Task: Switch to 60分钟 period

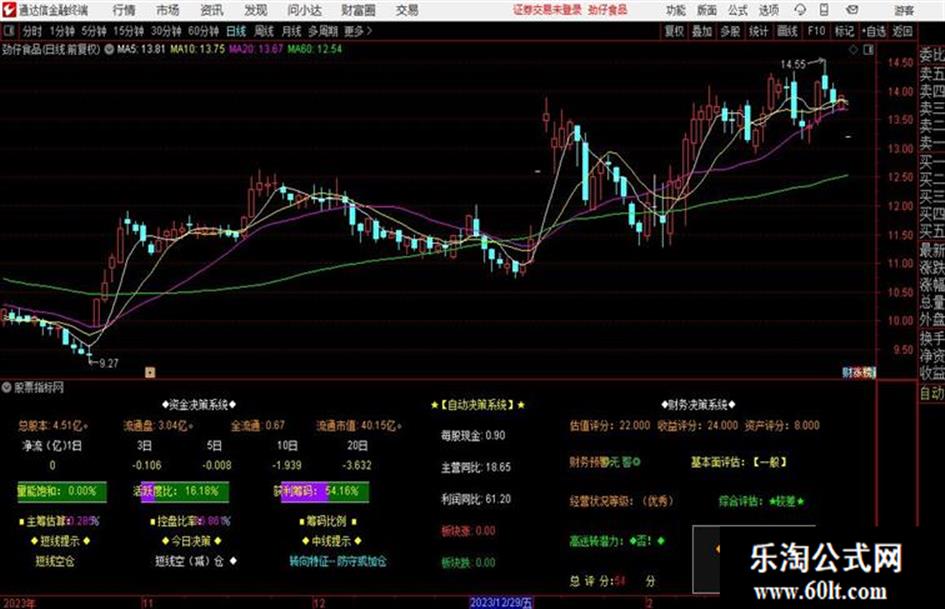Action: coord(203,31)
